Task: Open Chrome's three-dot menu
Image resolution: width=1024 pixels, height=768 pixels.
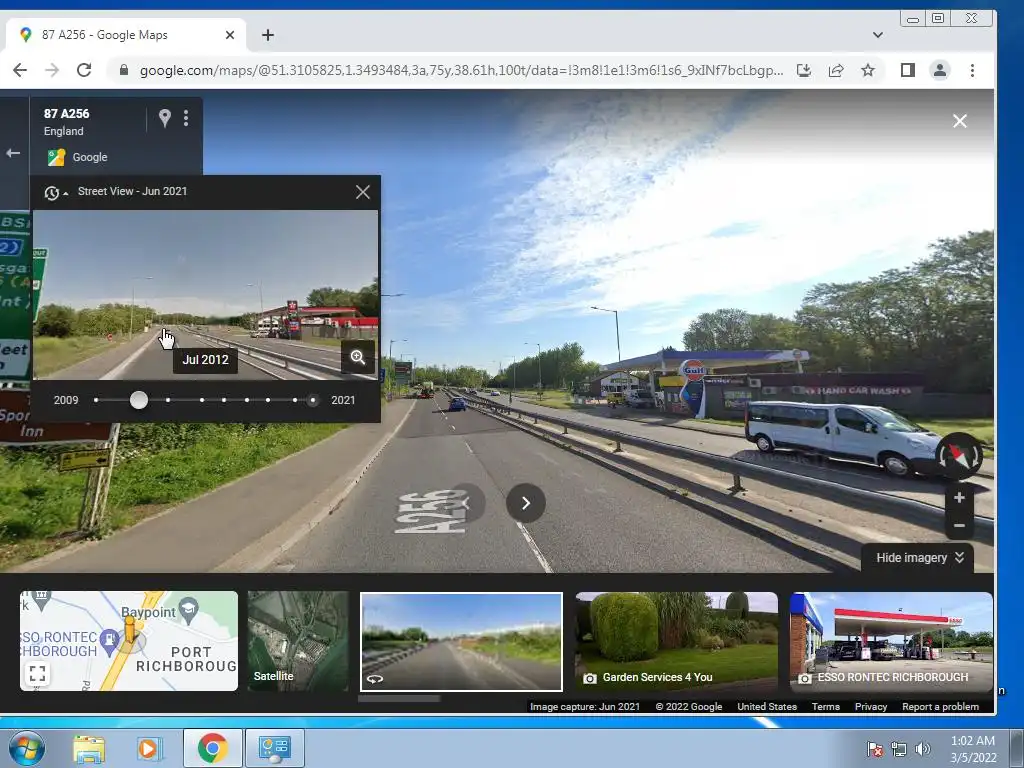Action: [972, 70]
